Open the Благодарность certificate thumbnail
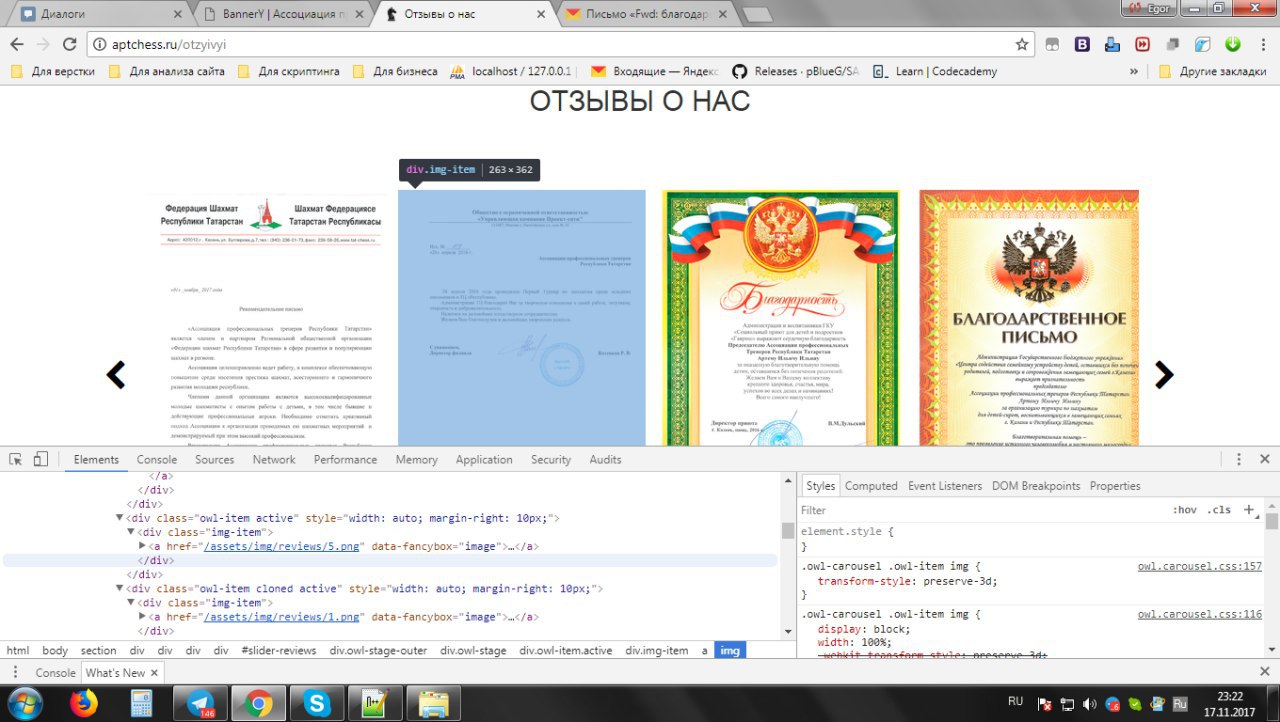1280x722 pixels. [x=781, y=318]
